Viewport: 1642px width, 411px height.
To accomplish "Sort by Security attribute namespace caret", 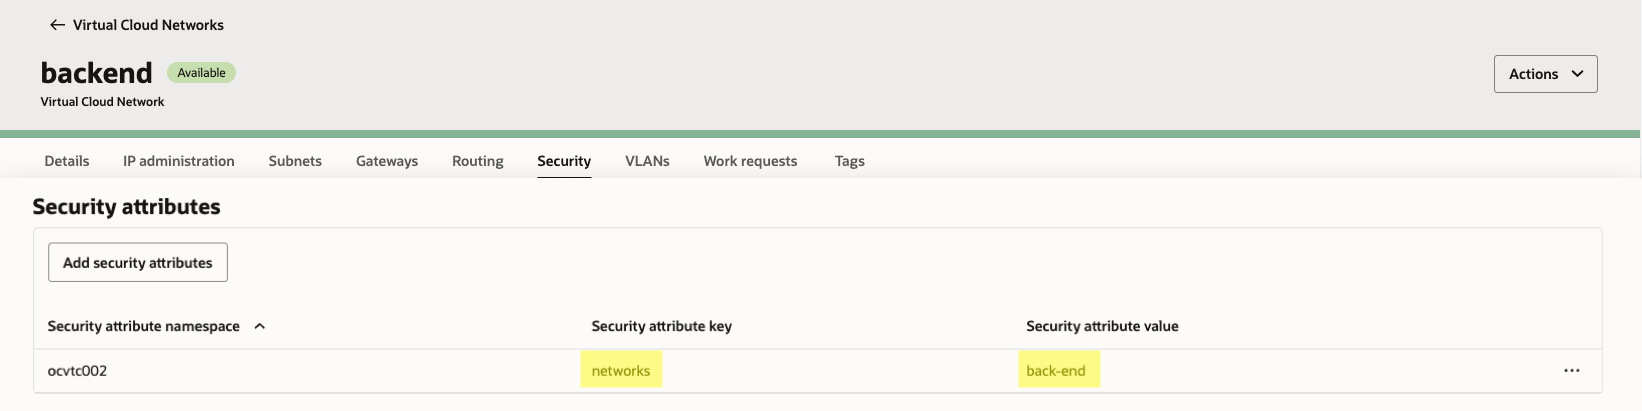I will [260, 326].
